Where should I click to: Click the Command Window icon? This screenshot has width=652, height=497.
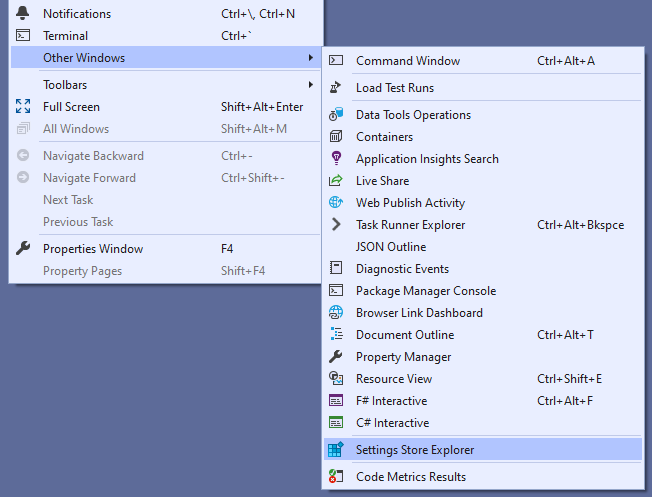point(336,60)
